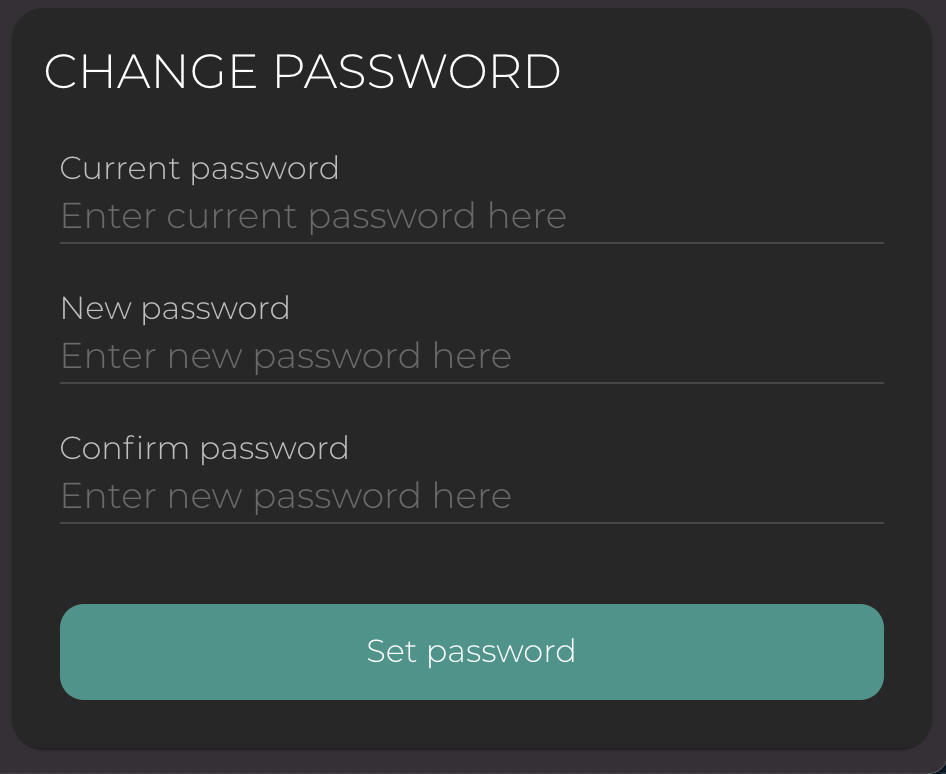Viewport: 946px width, 774px height.
Task: Click placeholder text under New password label
Action: click(x=286, y=356)
